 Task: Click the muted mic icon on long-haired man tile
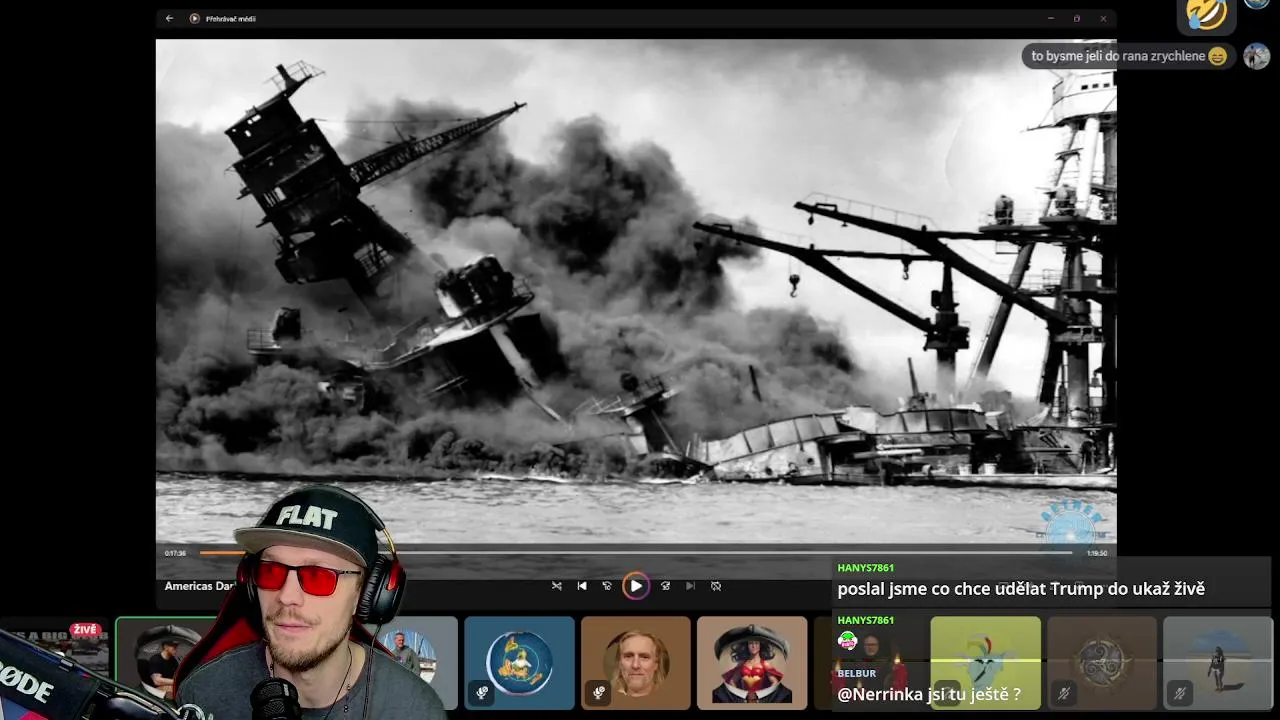[x=598, y=692]
